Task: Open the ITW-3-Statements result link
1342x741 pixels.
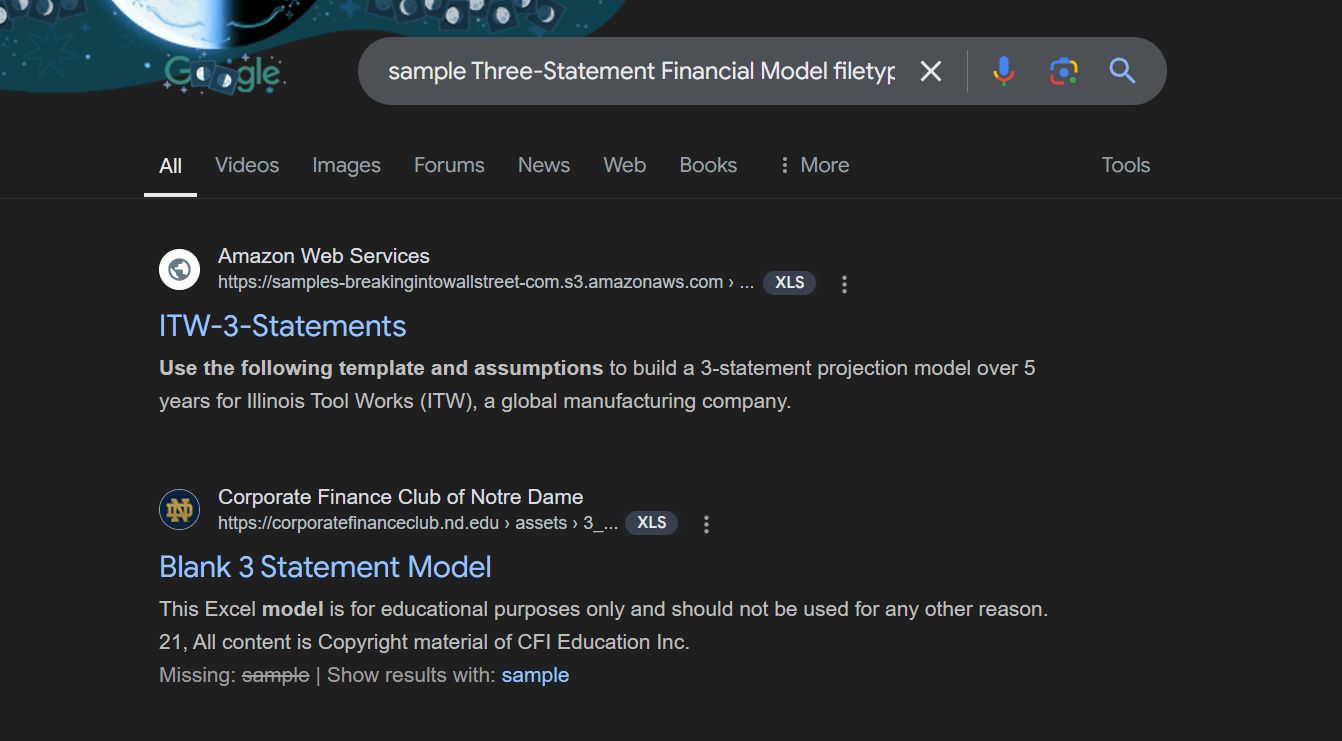Action: 283,326
